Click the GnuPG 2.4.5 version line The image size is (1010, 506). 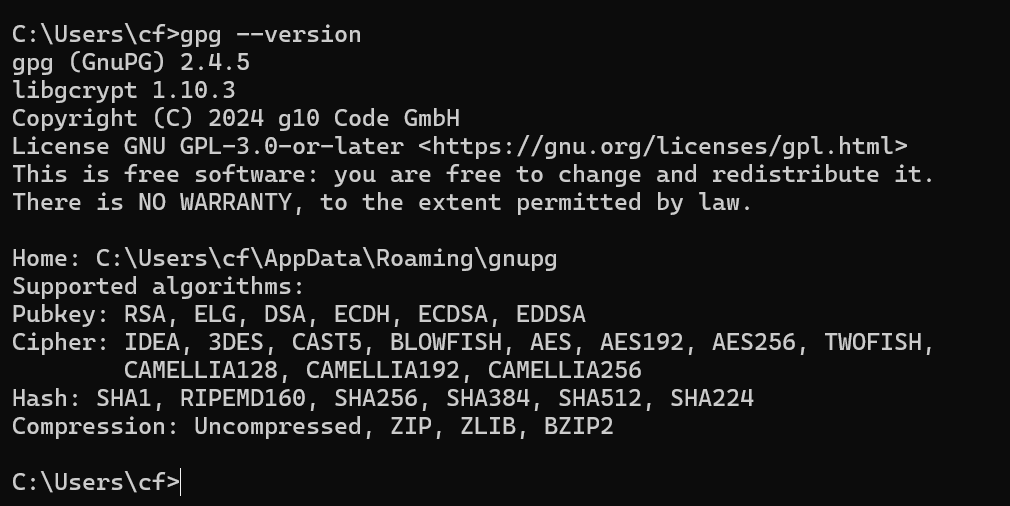[131, 62]
